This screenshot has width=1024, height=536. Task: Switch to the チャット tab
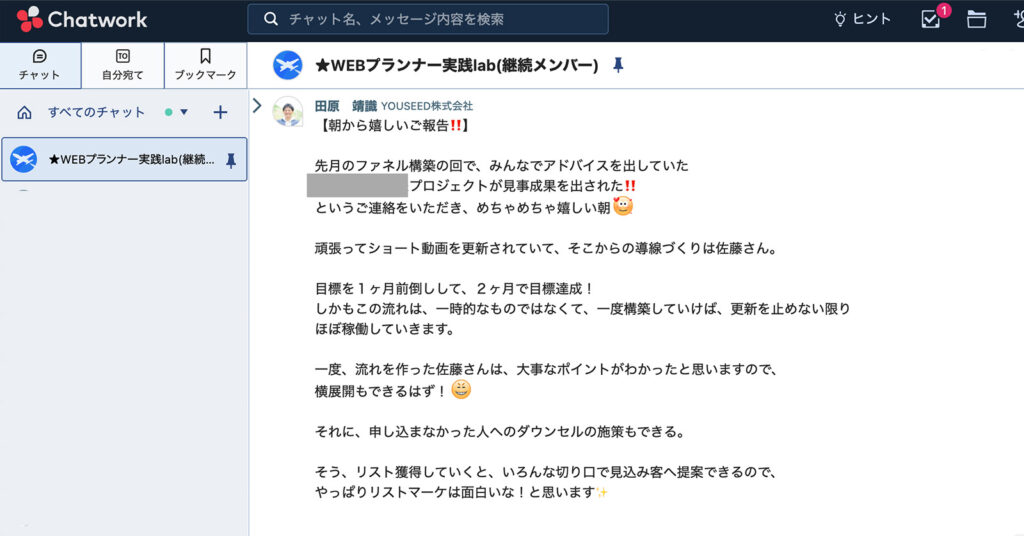point(40,65)
